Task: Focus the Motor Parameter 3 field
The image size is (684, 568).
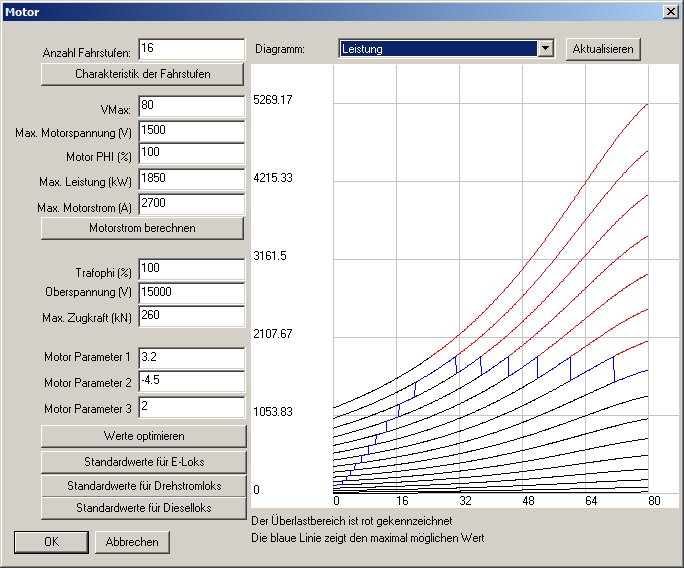Action: [192, 407]
